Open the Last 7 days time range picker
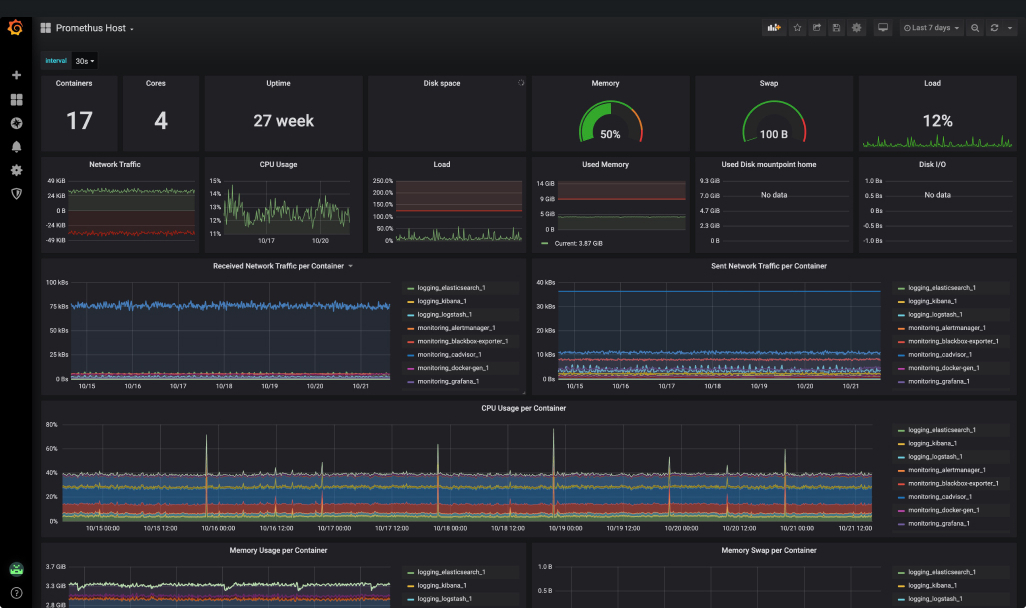This screenshot has height=608, width=1026. (929, 27)
